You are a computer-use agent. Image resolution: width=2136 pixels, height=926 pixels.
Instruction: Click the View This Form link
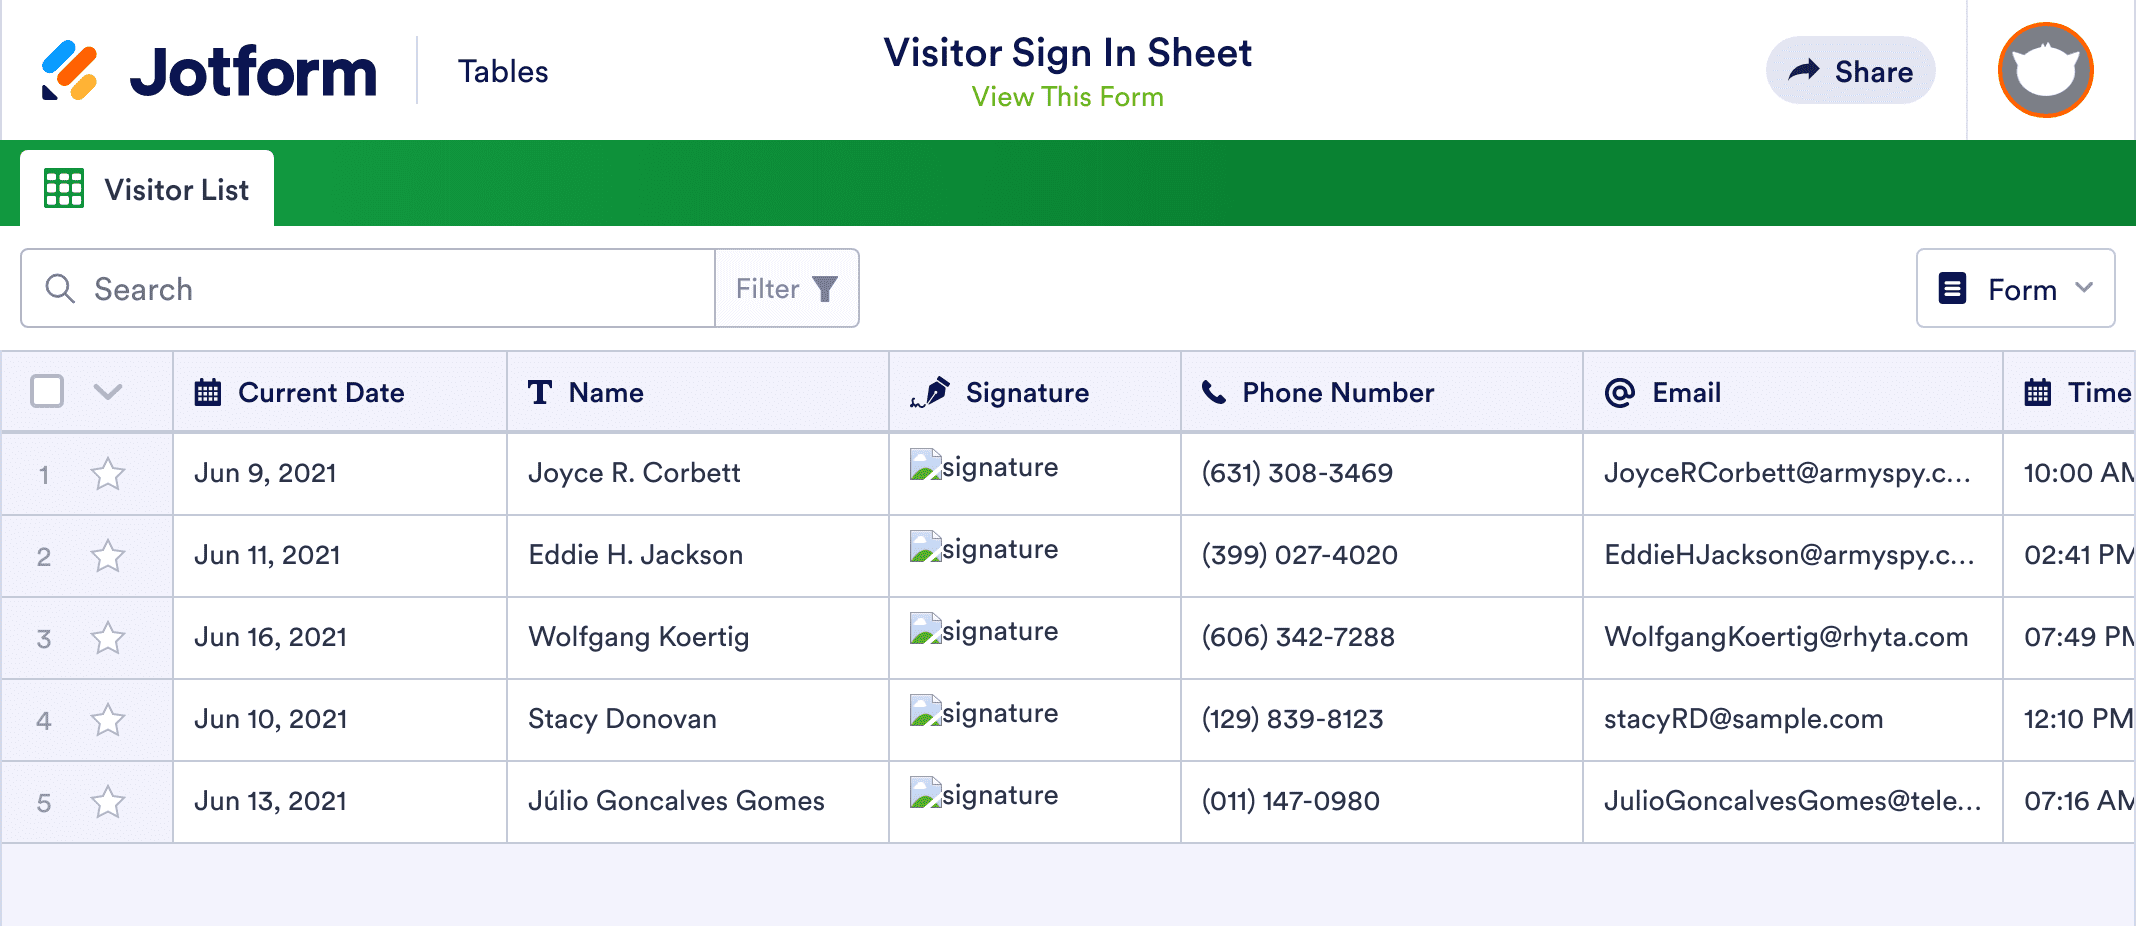pyautogui.click(x=1067, y=96)
